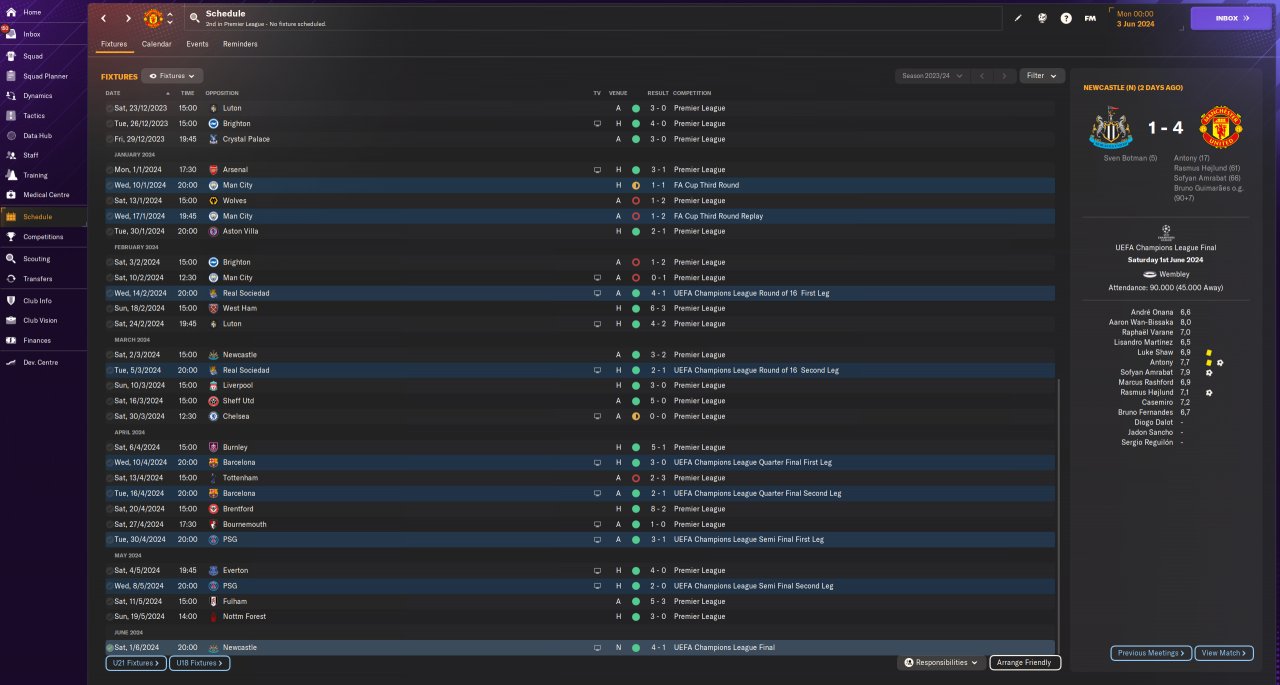Open Dev. Centre in the sidebar
1280x685 pixels.
tap(39, 363)
